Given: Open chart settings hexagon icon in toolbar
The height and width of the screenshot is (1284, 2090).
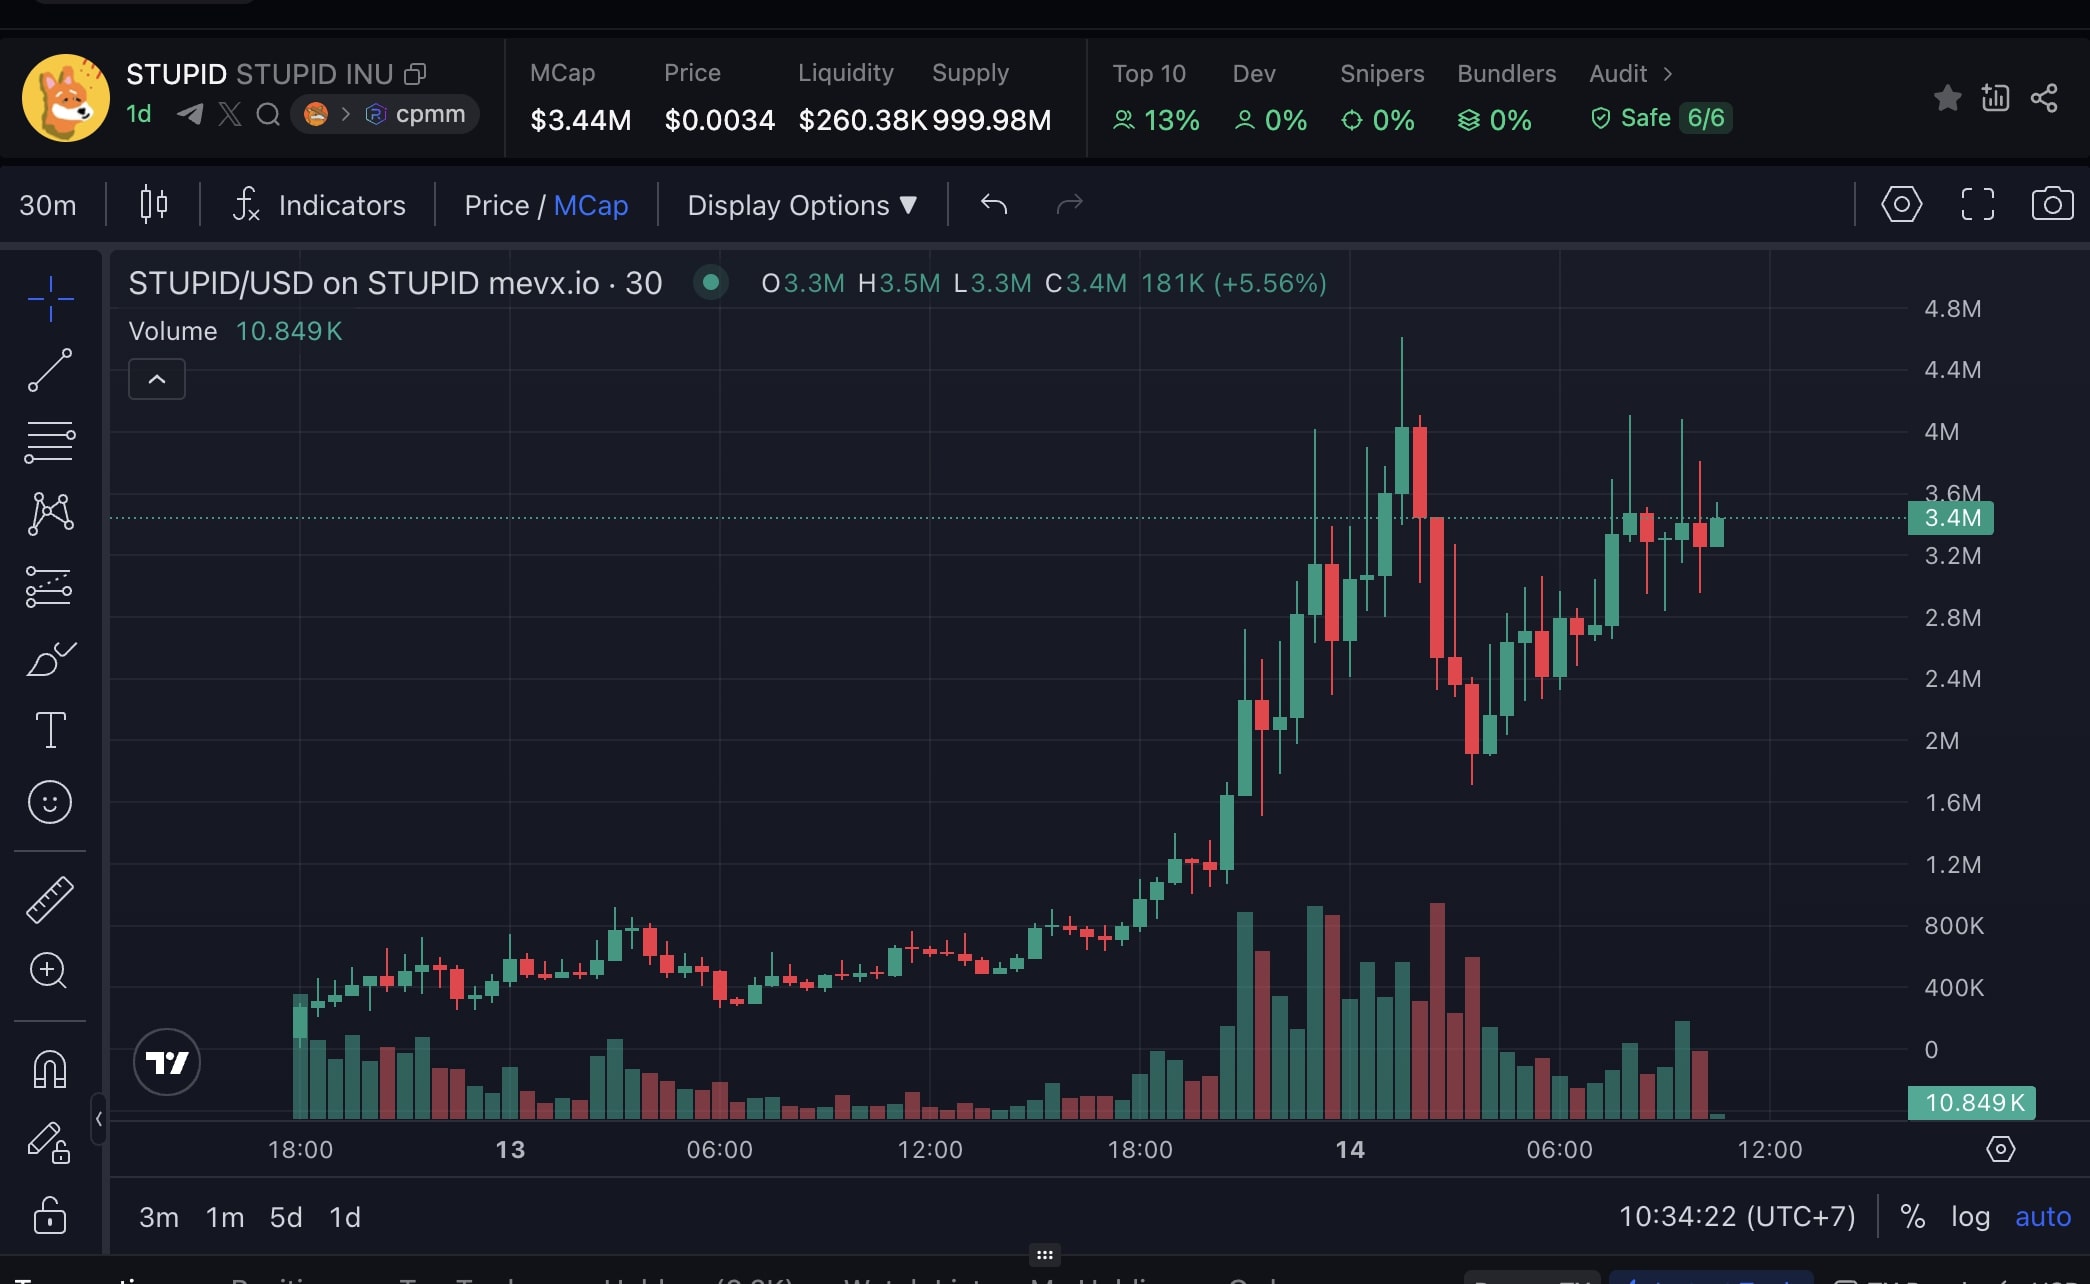Looking at the screenshot, I should click(x=1901, y=204).
